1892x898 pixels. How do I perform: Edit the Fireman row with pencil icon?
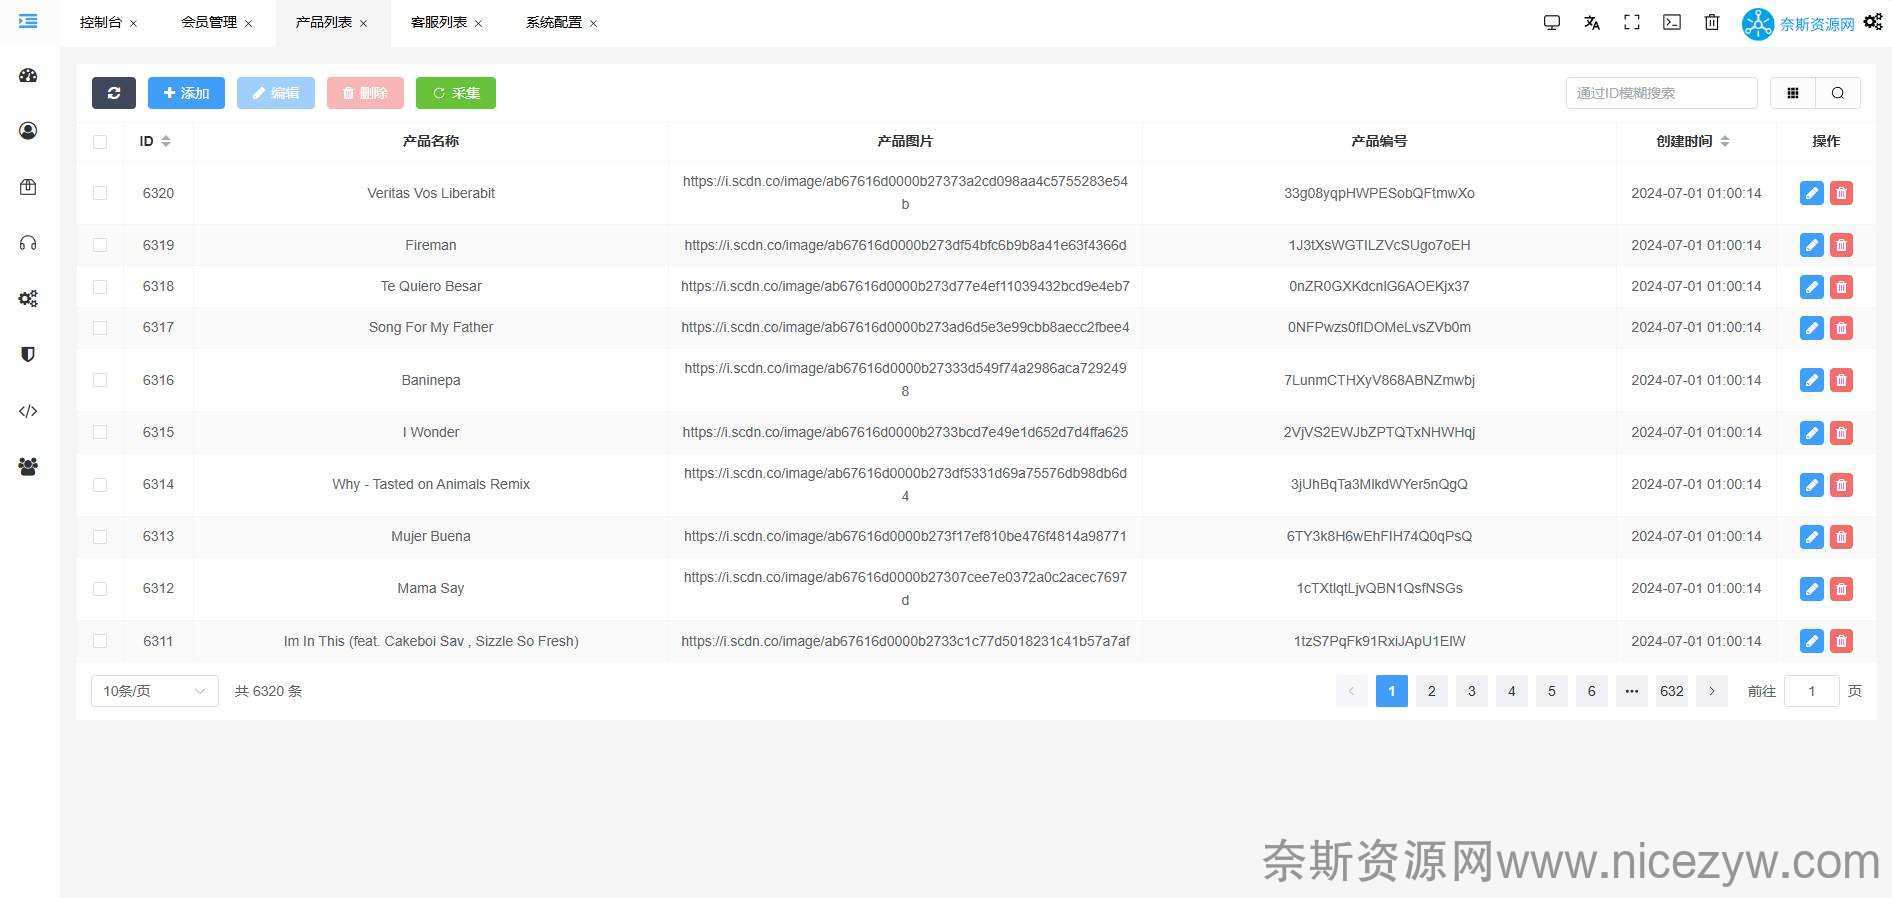click(1811, 245)
